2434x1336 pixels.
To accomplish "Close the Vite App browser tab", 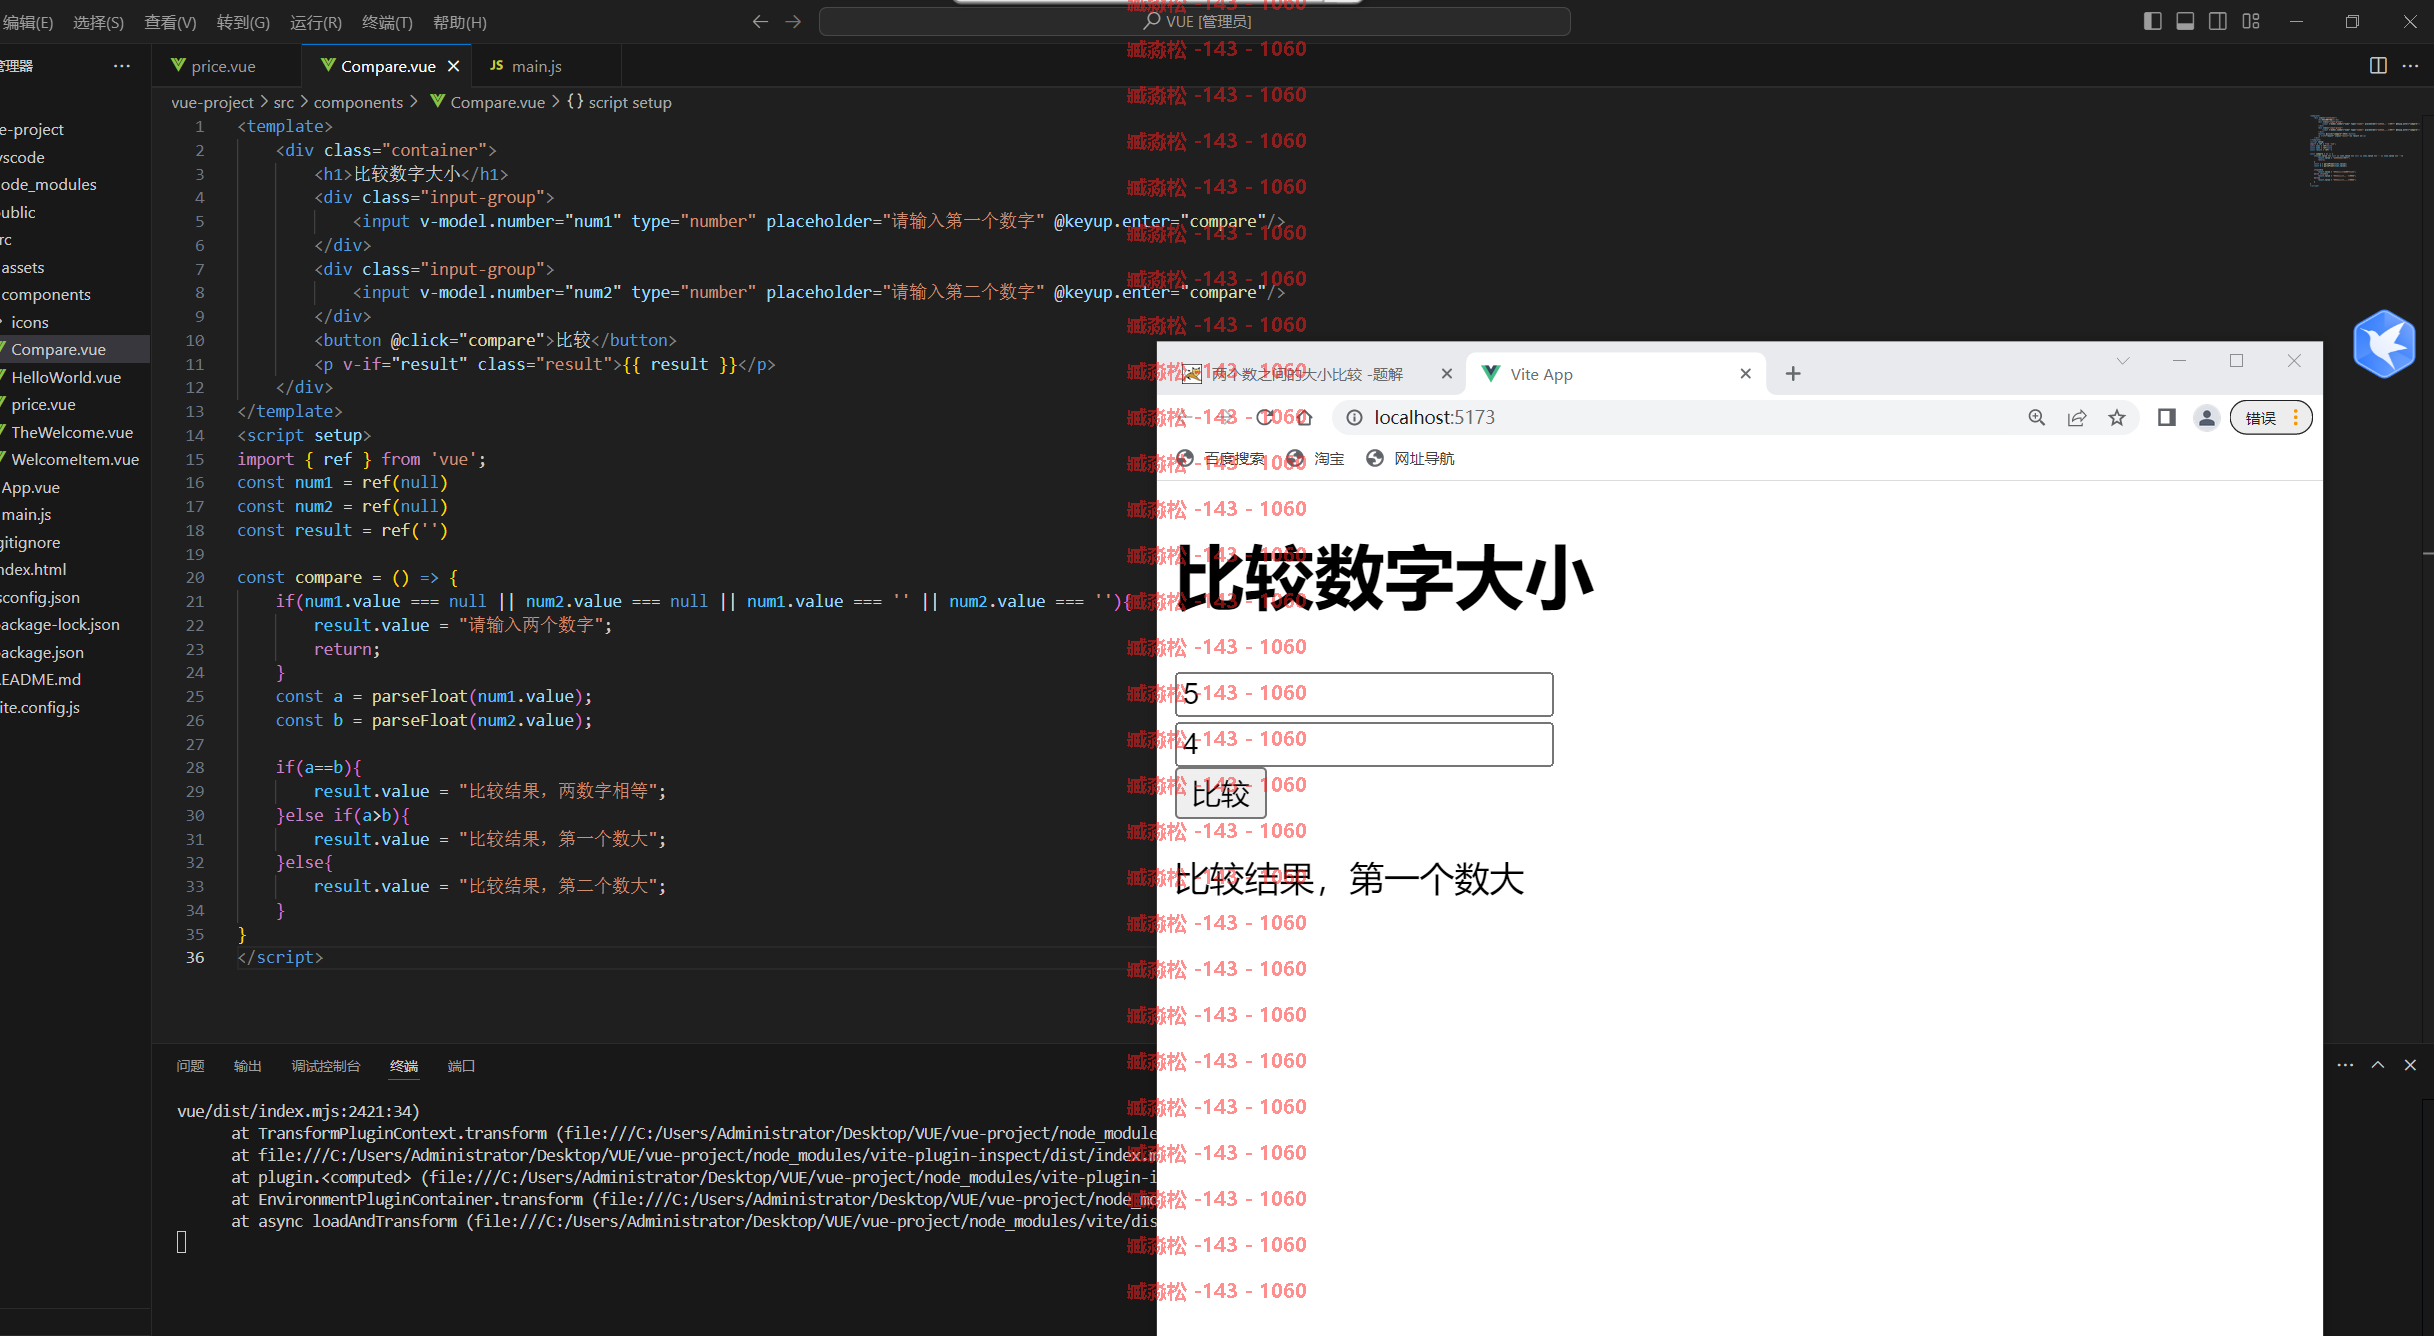I will click(x=1746, y=373).
